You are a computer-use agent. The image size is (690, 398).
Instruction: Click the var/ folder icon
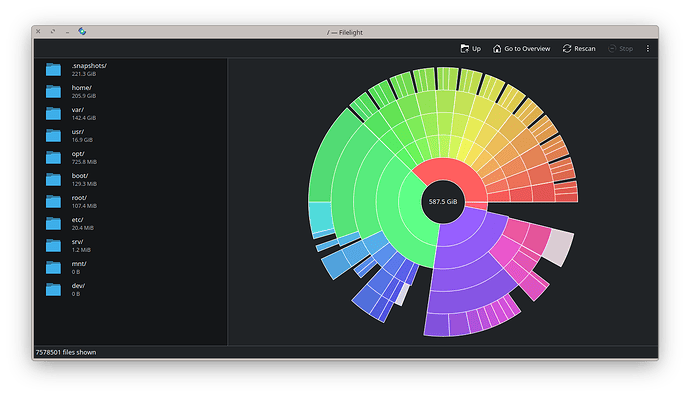tap(53, 114)
